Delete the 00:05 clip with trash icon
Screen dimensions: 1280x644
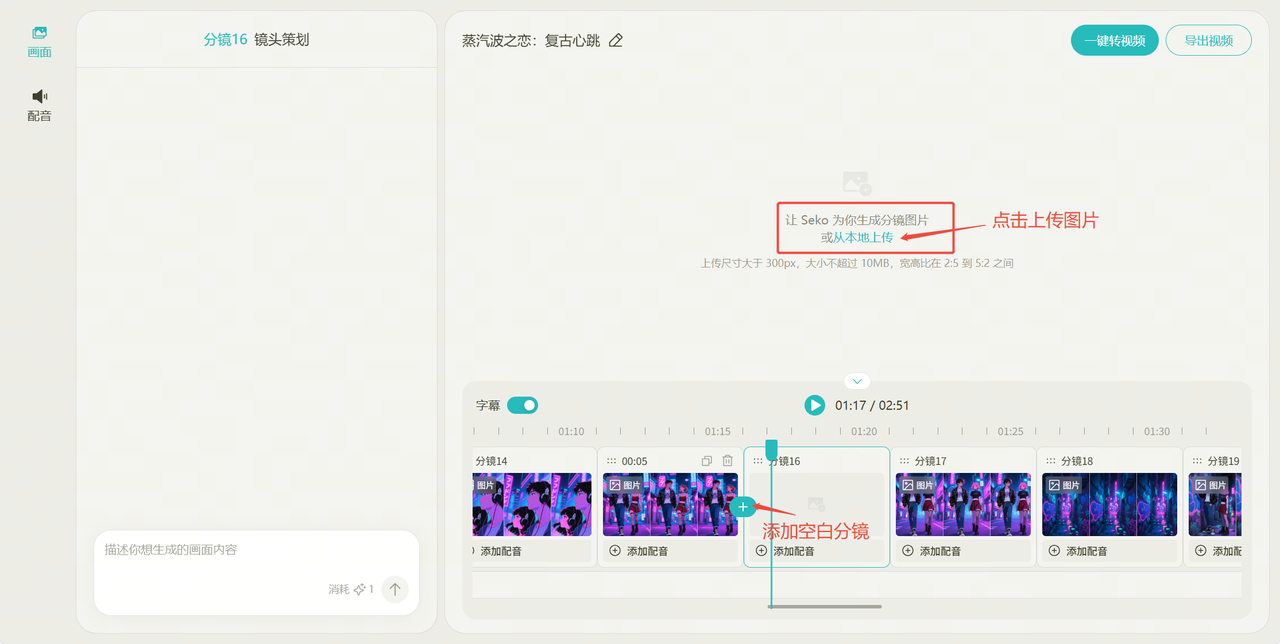[x=727, y=461]
